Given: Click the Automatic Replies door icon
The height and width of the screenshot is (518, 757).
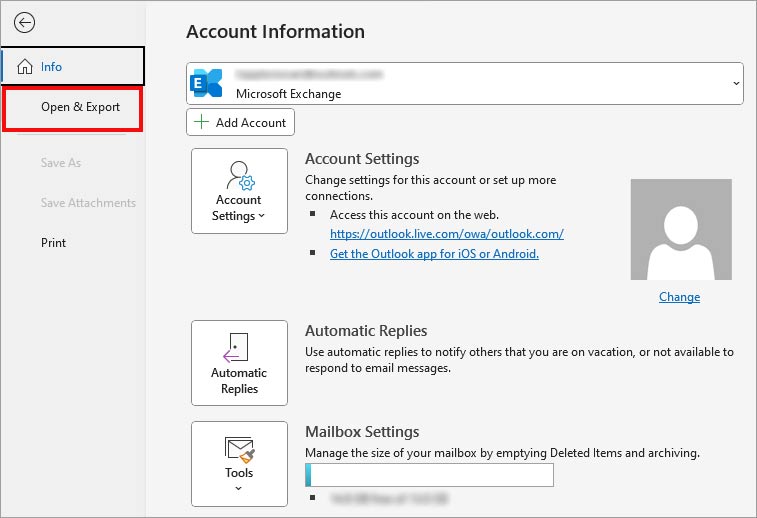Looking at the screenshot, I should (x=236, y=348).
